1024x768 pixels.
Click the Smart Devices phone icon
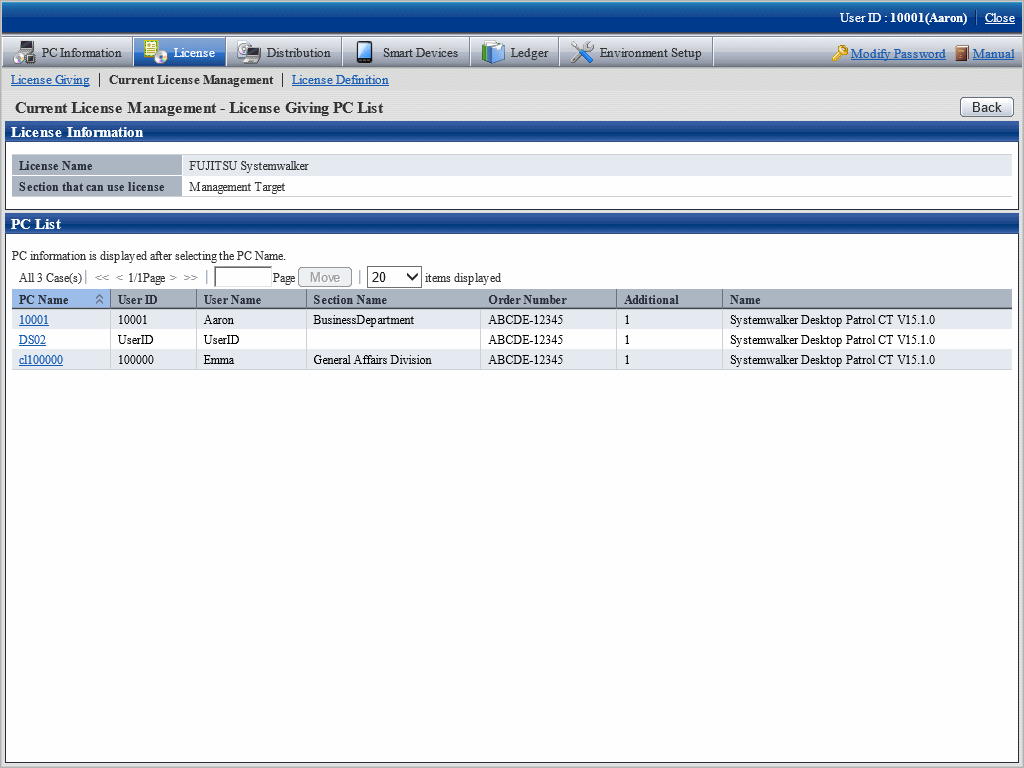364,52
